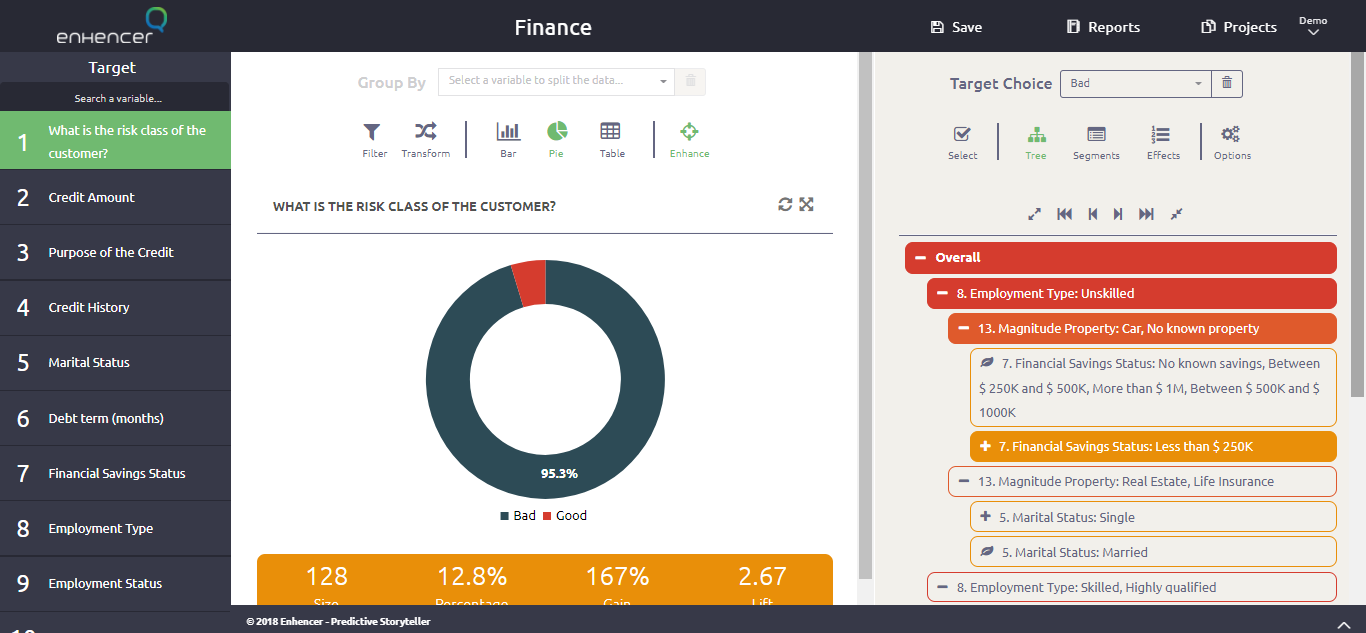
Task: Open the Transform tool
Action: [x=425, y=140]
